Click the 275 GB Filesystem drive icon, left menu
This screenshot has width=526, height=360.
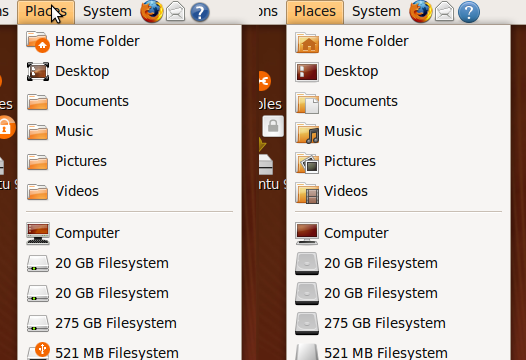(38, 323)
